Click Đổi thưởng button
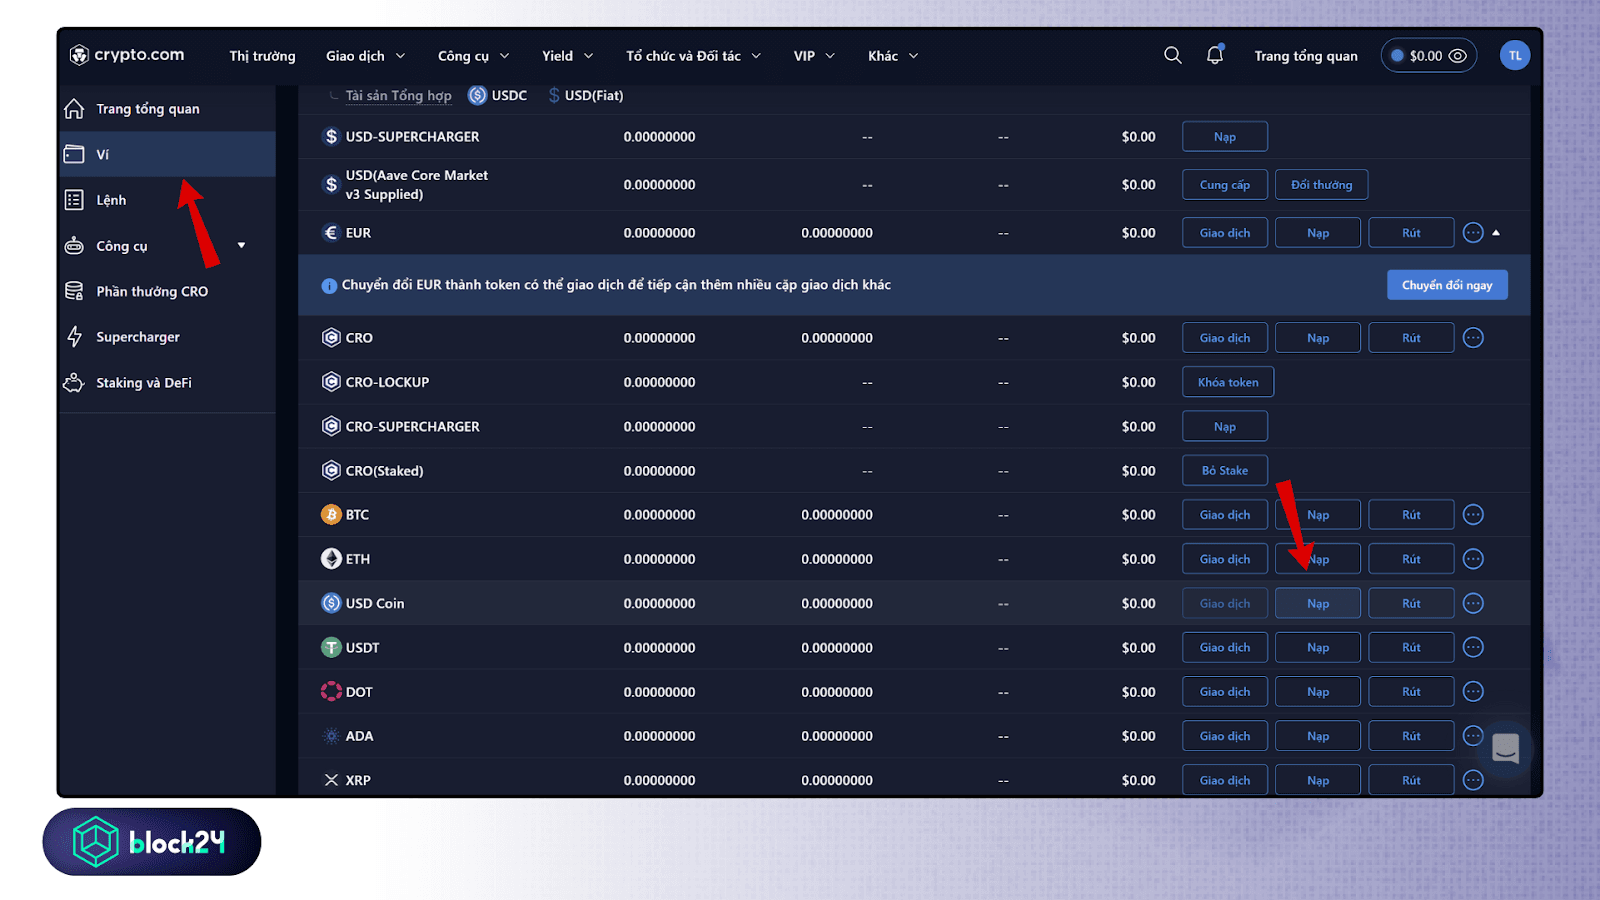 pyautogui.click(x=1321, y=185)
